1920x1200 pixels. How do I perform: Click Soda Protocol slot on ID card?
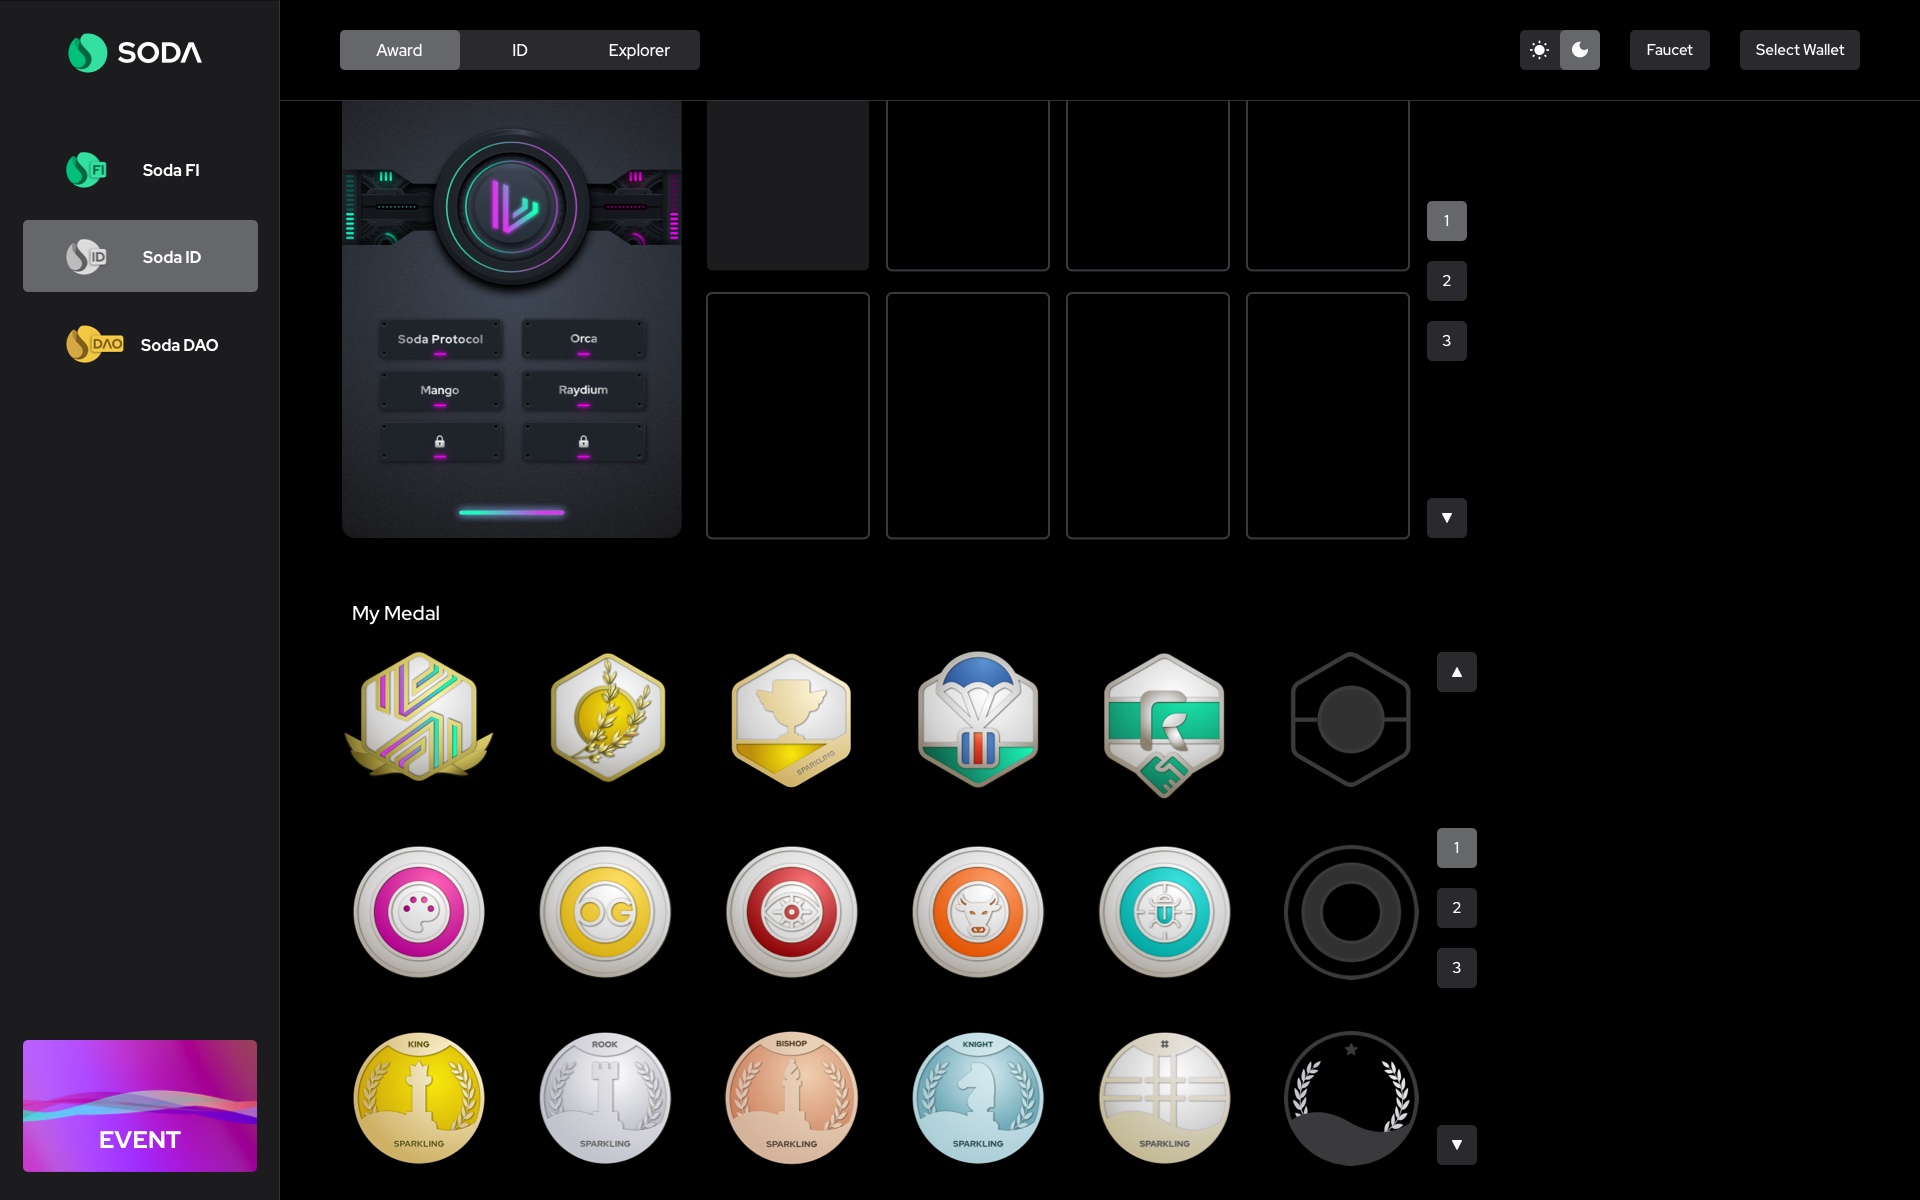tap(440, 340)
